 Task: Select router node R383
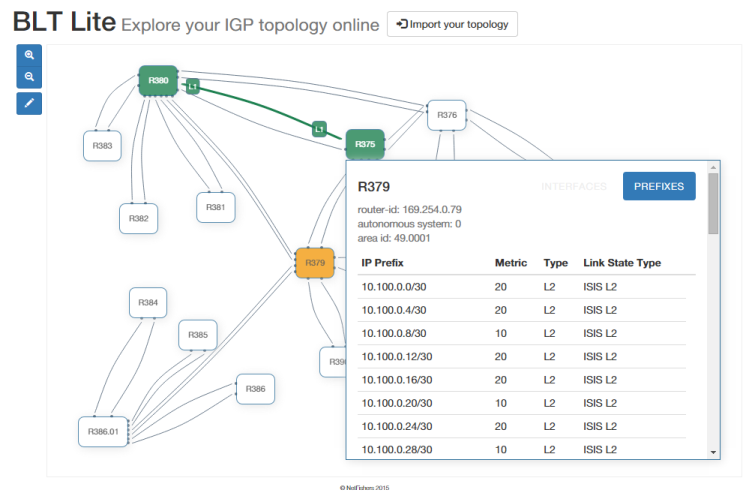tap(102, 146)
